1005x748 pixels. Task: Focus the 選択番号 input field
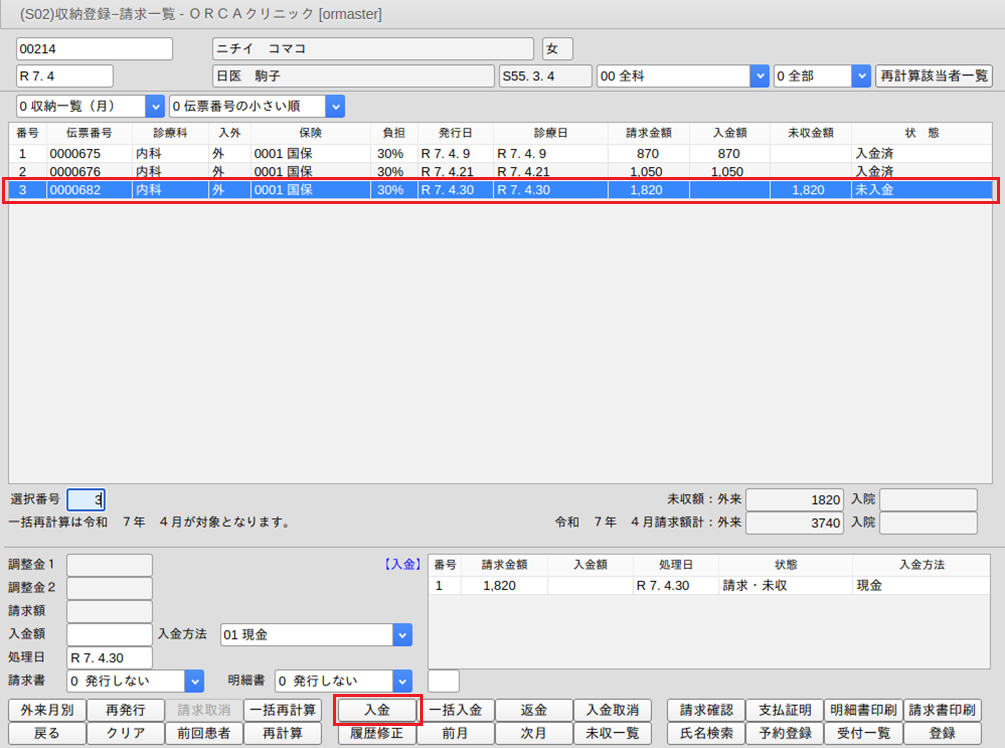85,499
